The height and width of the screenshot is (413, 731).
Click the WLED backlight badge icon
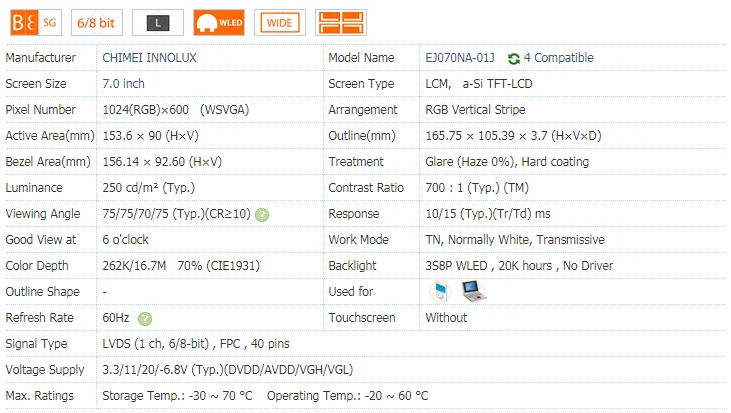(219, 22)
